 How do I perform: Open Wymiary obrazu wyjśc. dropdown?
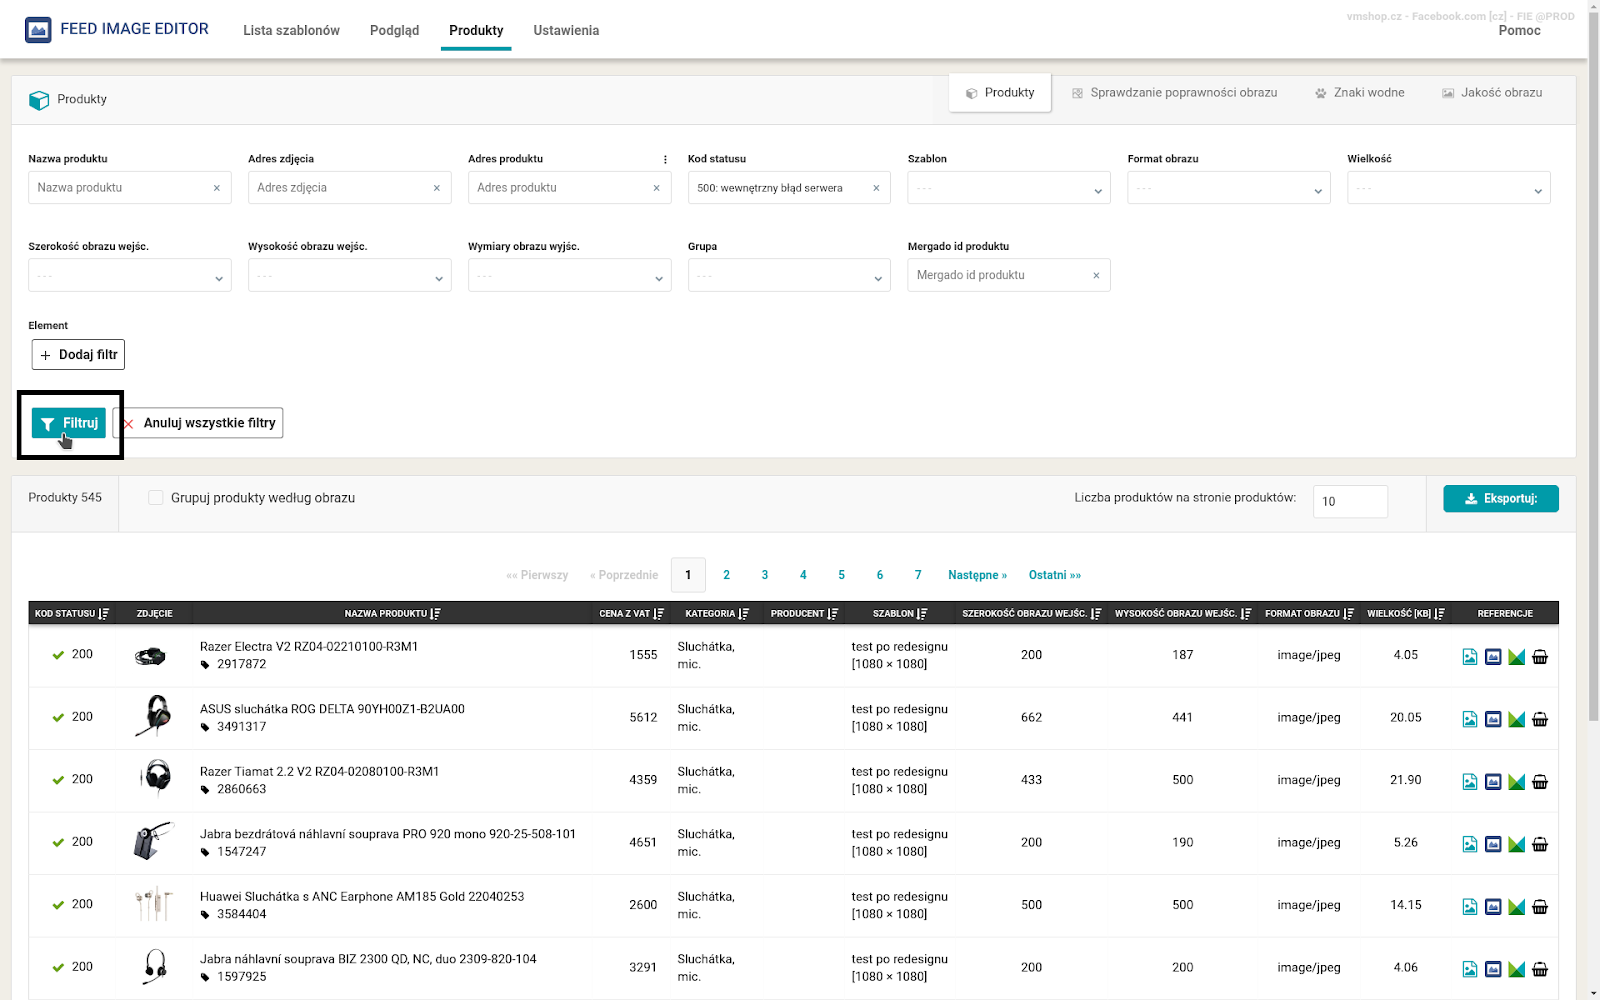[570, 276]
